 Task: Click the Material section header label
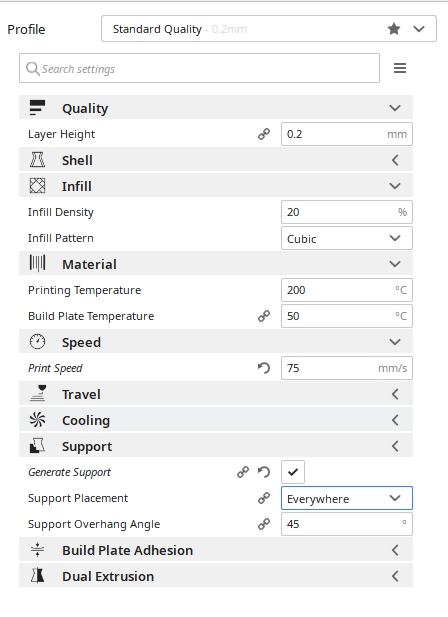tap(89, 264)
